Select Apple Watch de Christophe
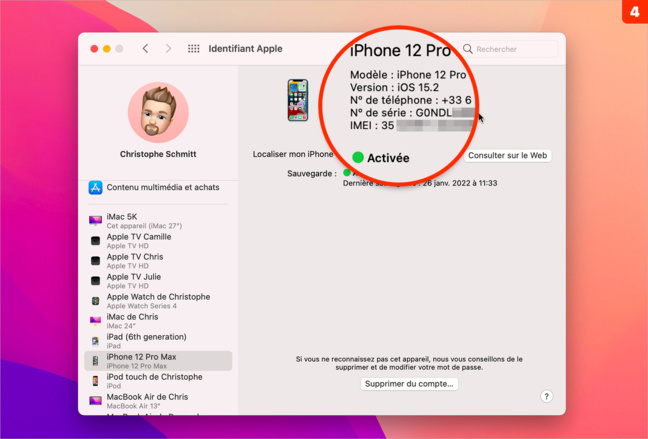 (158, 301)
